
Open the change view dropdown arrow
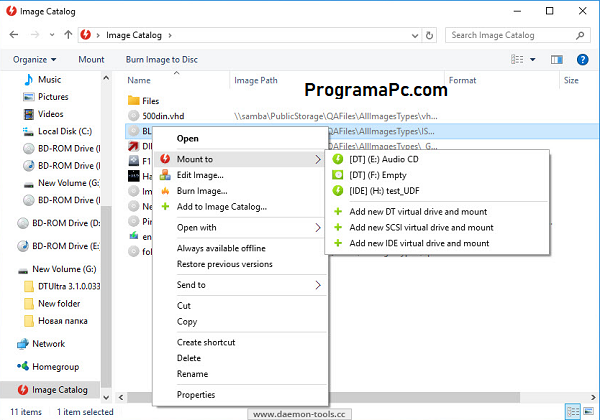click(x=535, y=59)
